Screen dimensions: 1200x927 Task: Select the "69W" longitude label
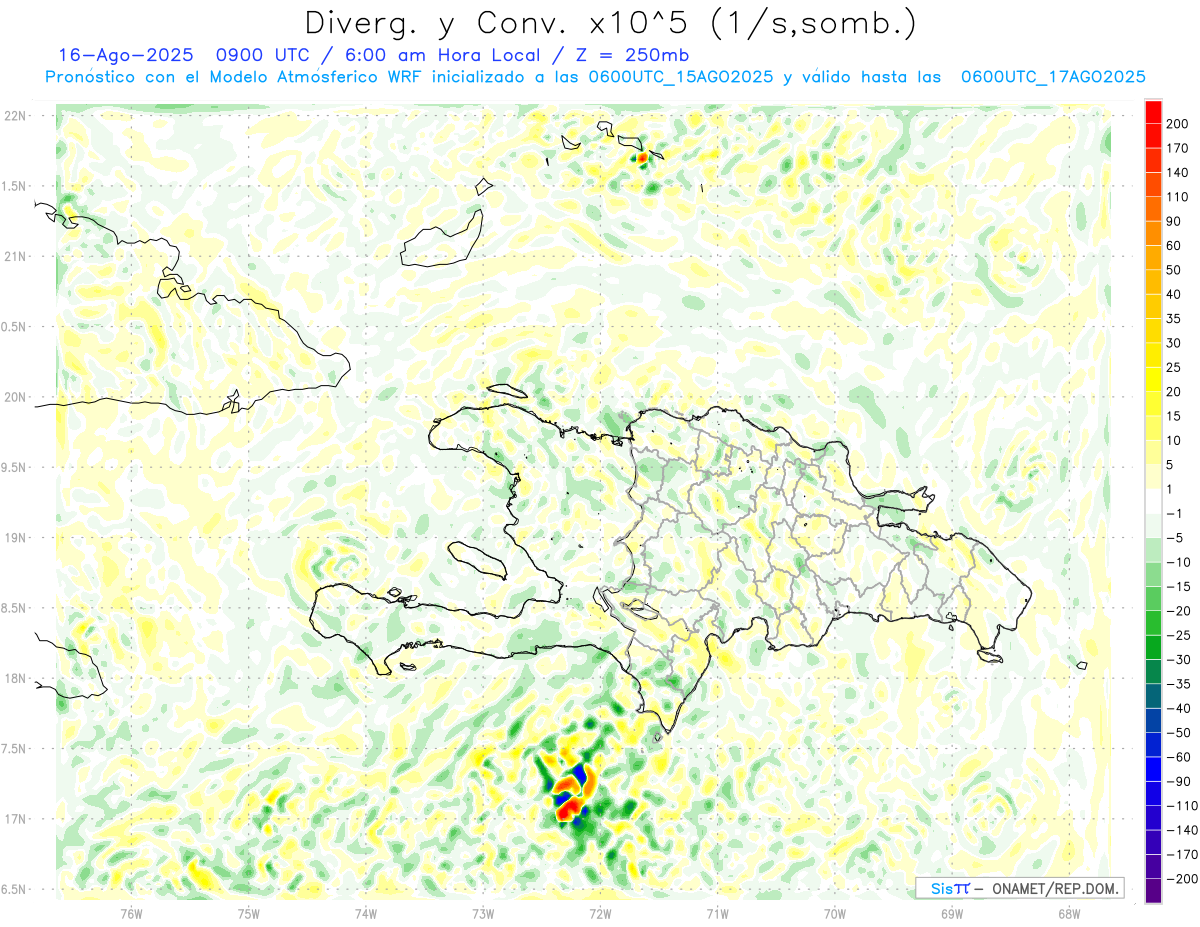point(952,913)
